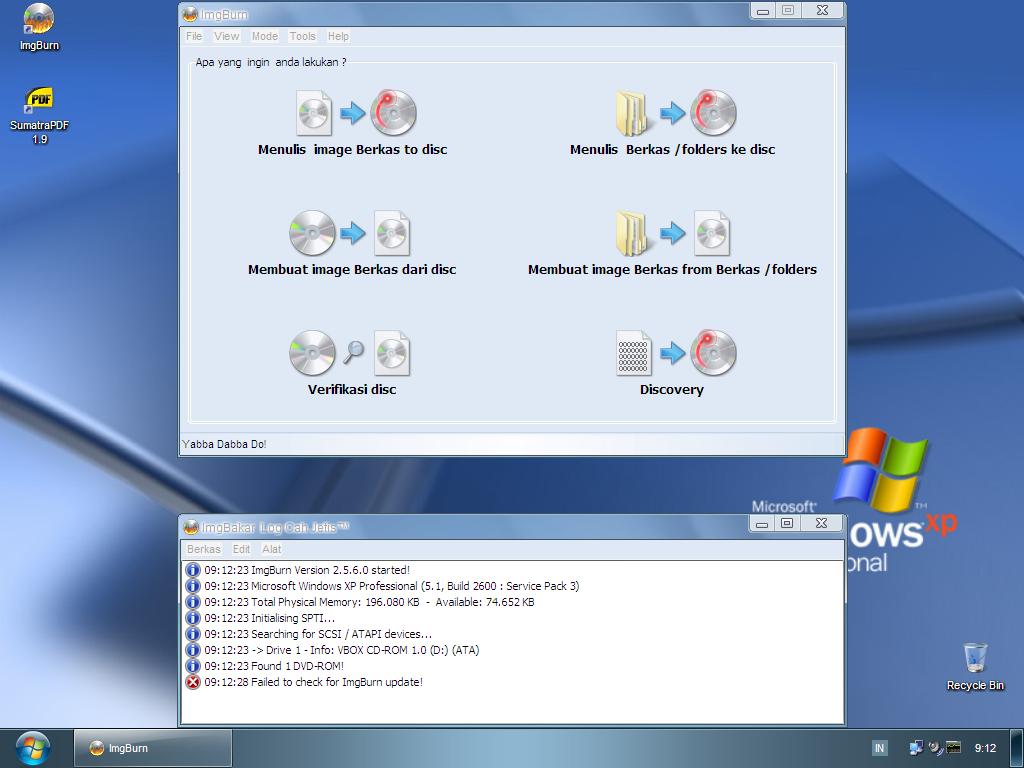
Task: Click ImgBurn taskbar button
Action: [x=152, y=748]
